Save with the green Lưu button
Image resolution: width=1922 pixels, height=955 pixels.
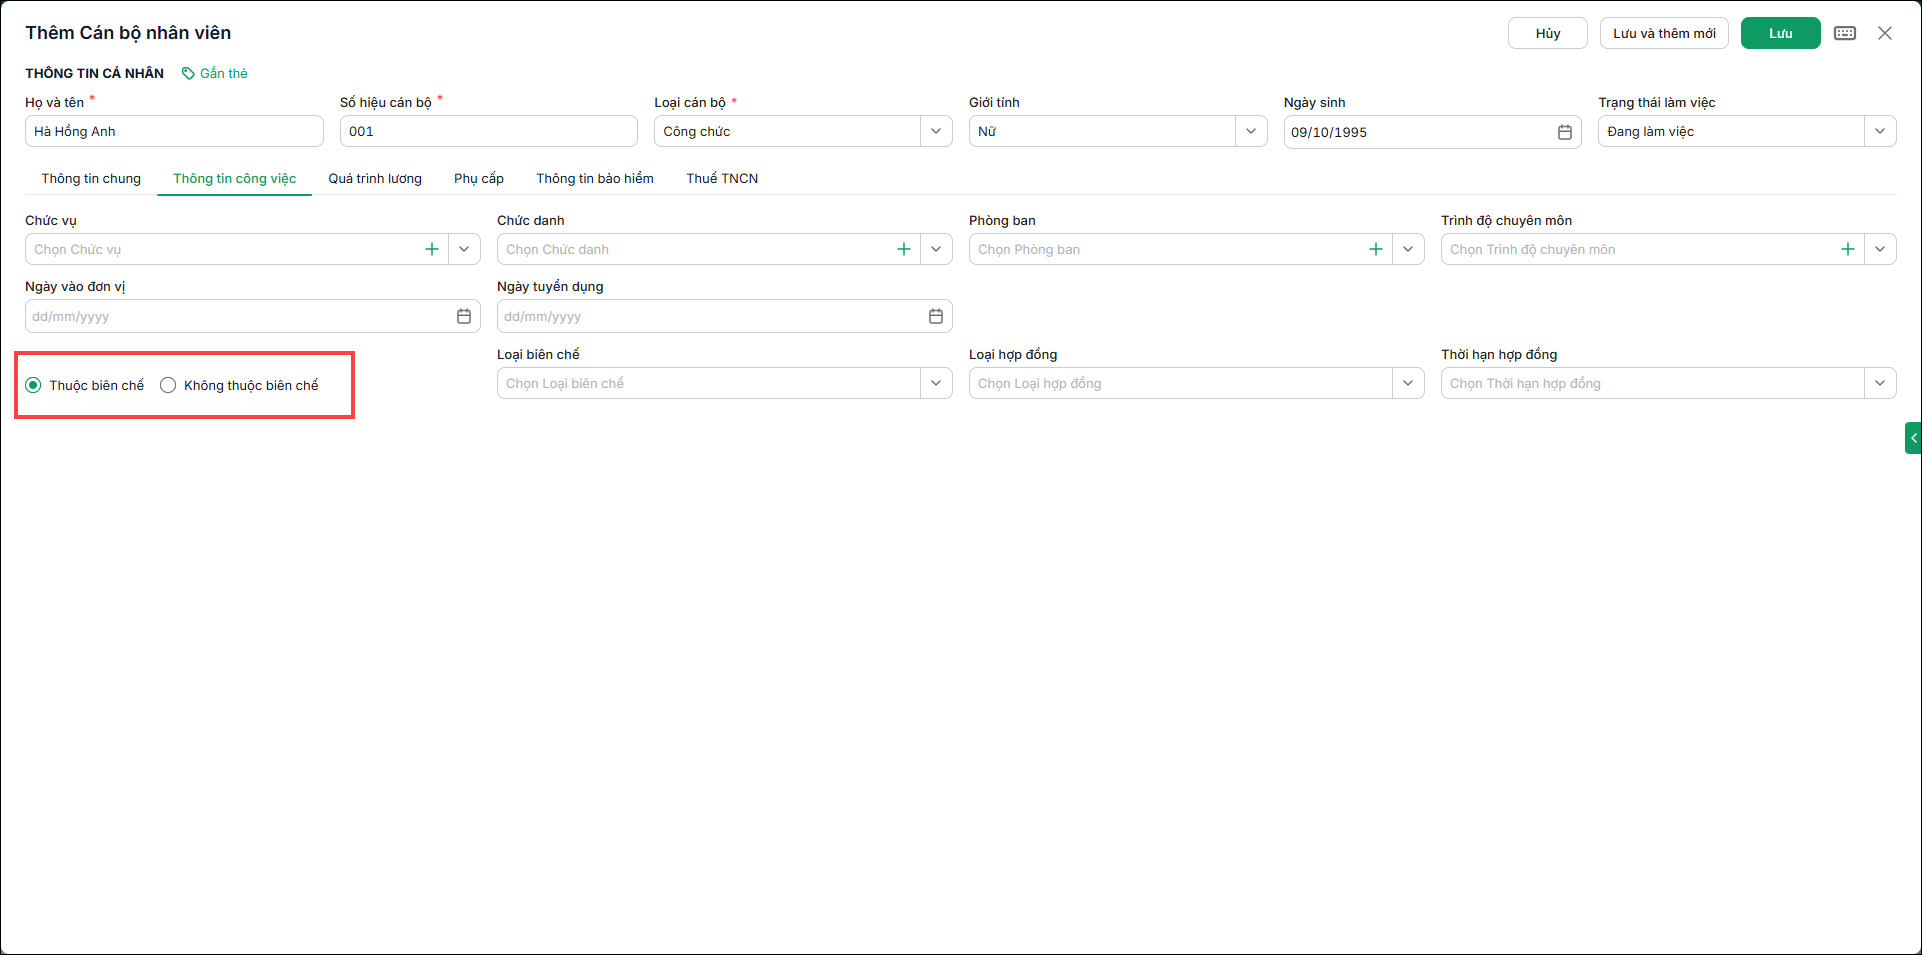tap(1781, 33)
